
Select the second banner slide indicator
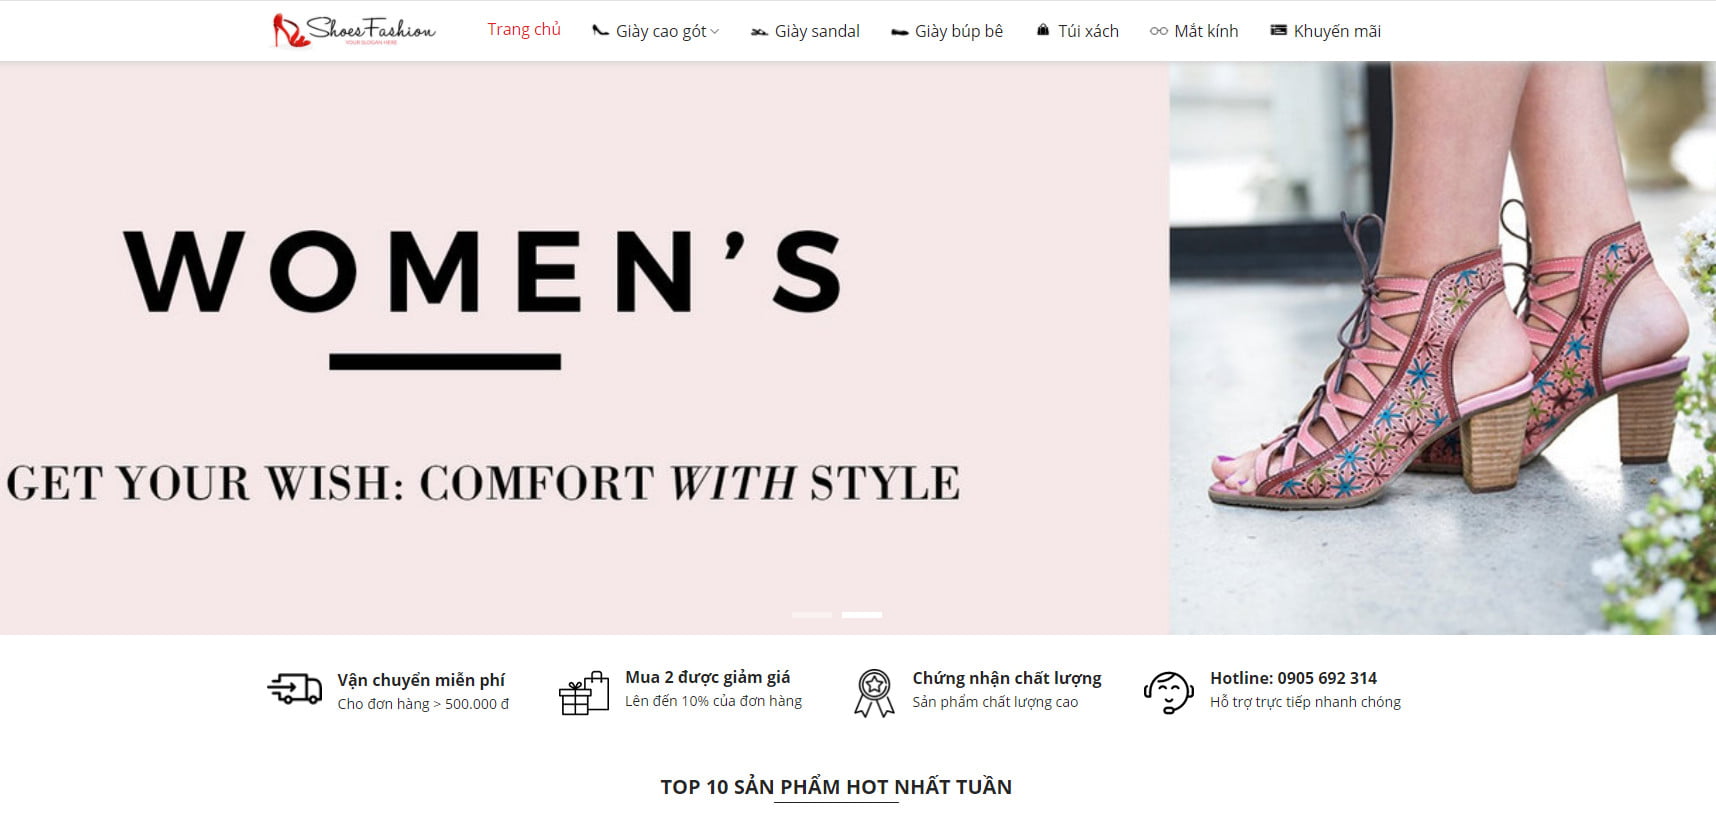pos(862,615)
